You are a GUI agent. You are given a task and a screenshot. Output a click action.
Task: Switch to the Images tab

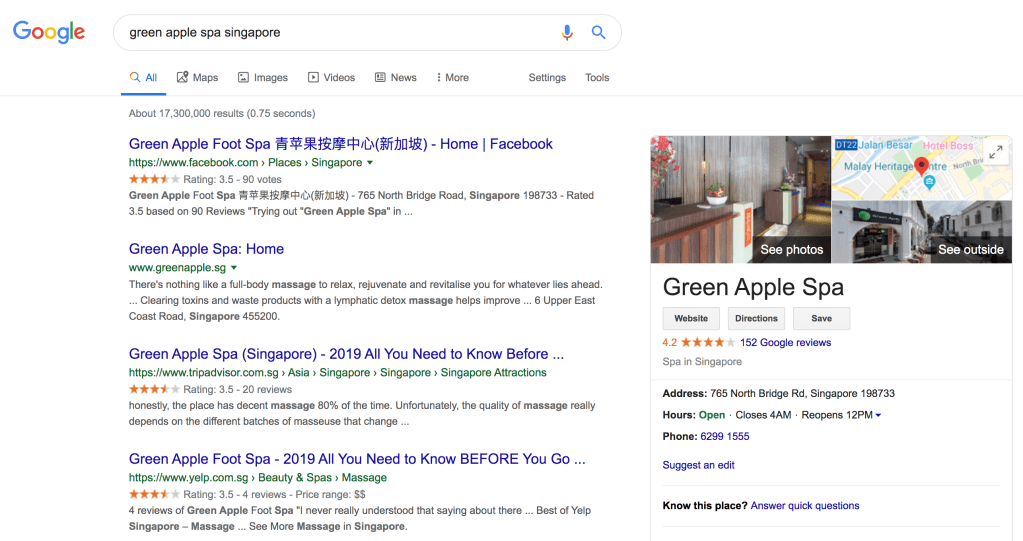tap(262, 77)
